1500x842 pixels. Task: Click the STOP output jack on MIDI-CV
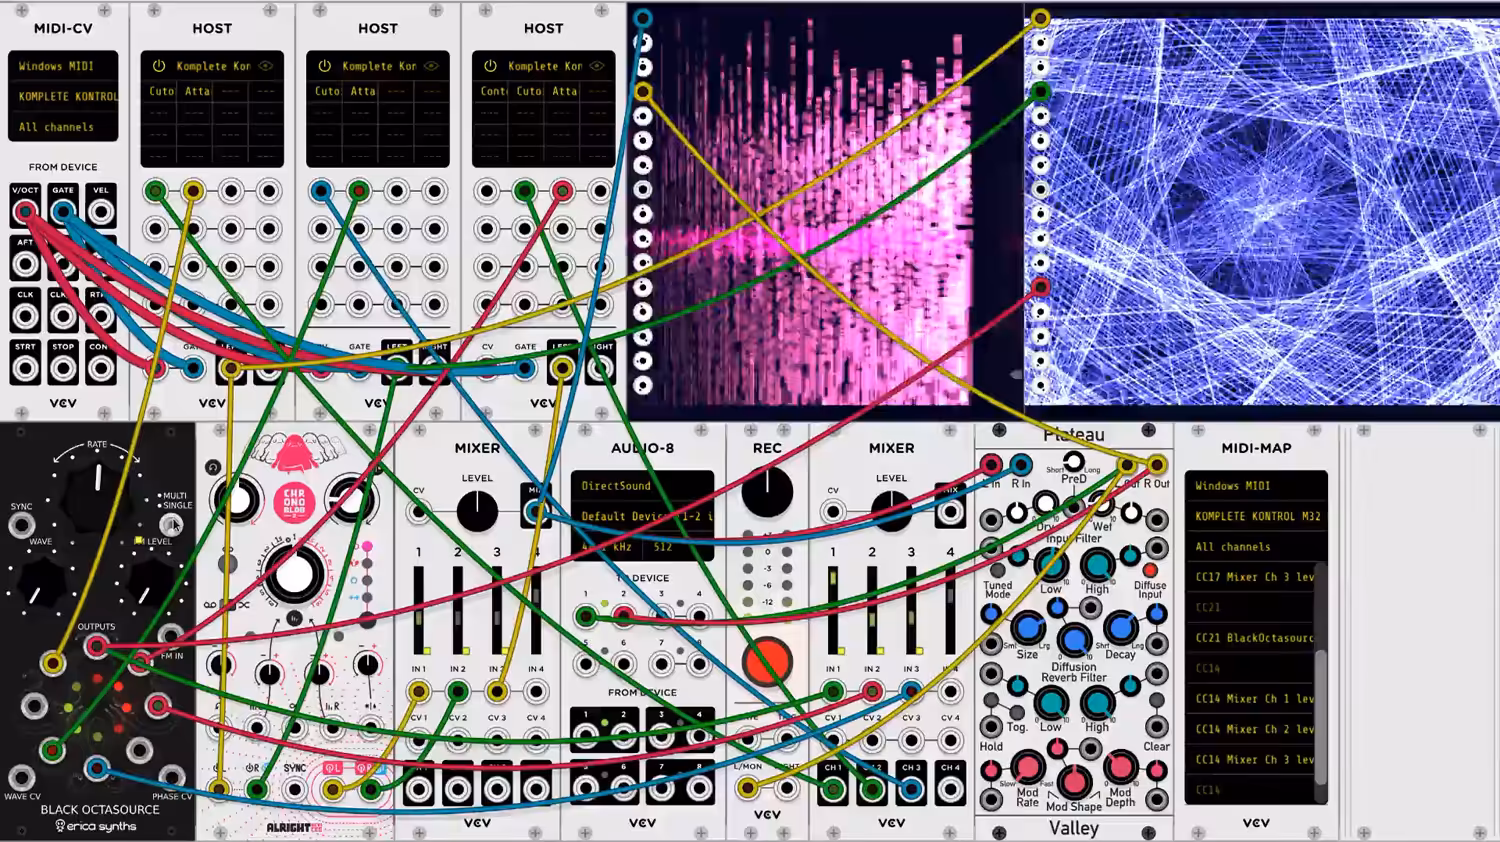[x=63, y=368]
